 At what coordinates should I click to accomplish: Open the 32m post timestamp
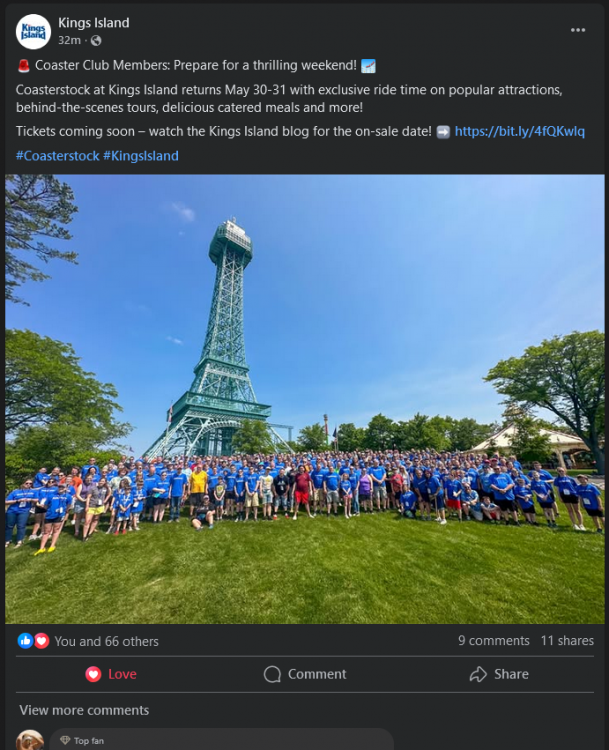[x=69, y=41]
